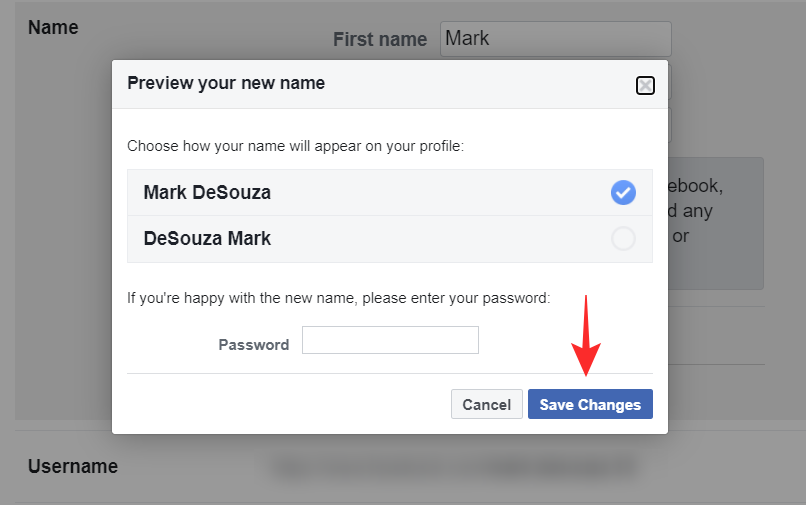Viewport: 806px width, 505px height.
Task: Click the Mark DeSouza name text
Action: click(207, 192)
